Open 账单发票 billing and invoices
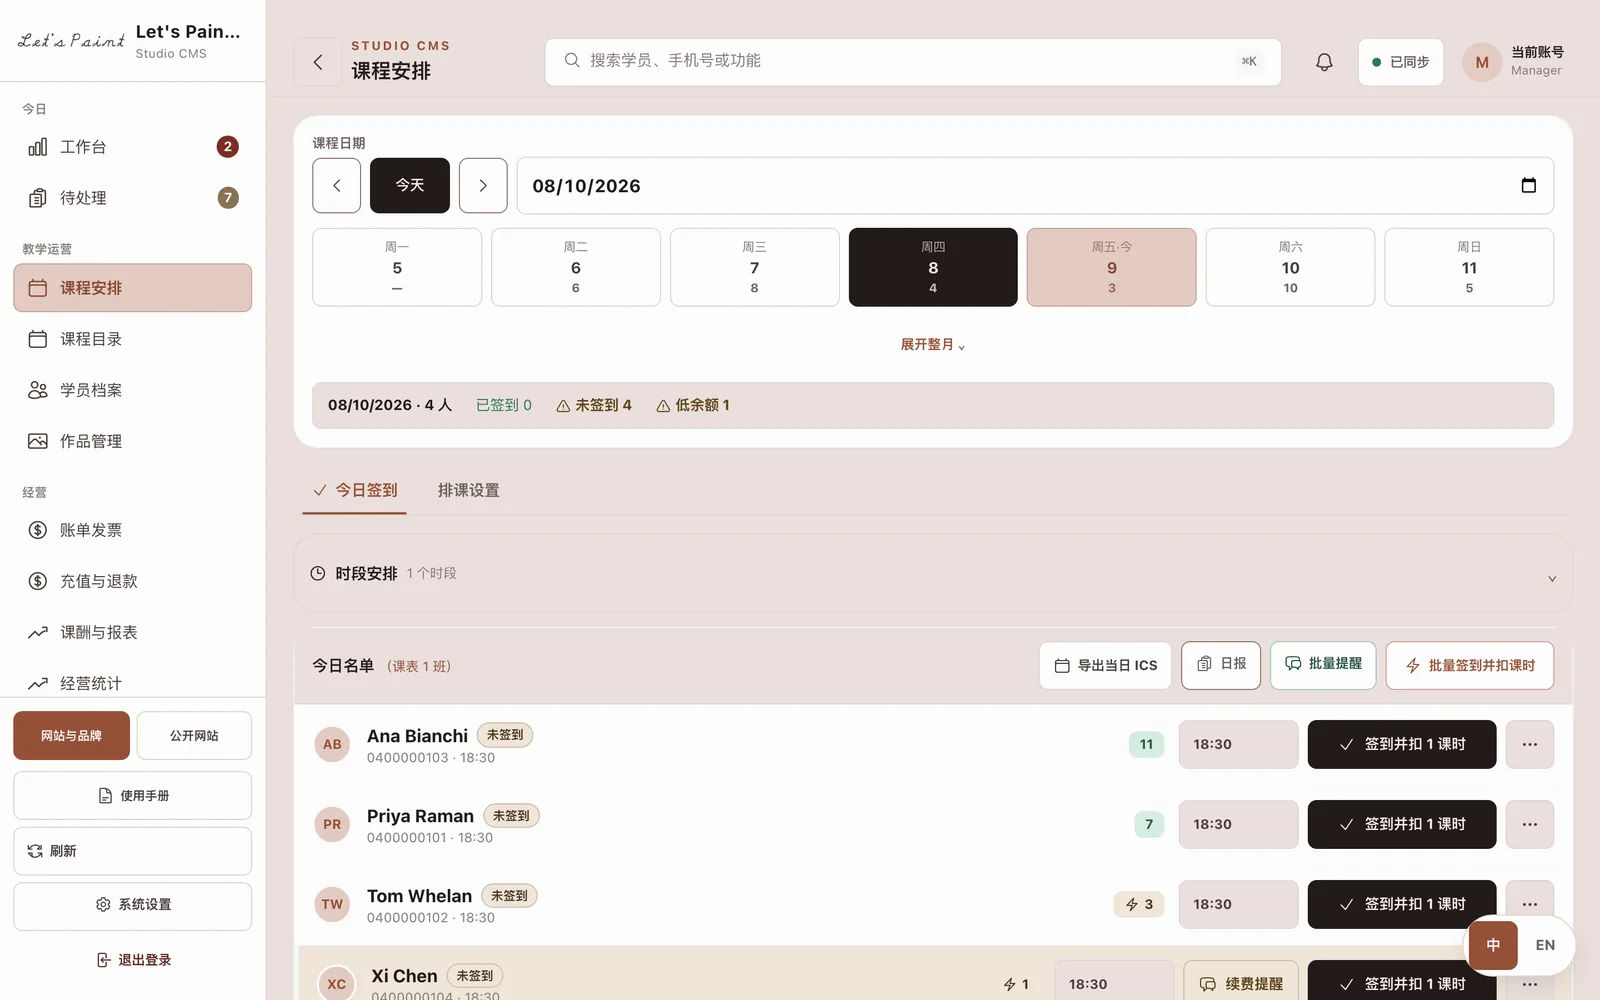The height and width of the screenshot is (1000, 1600). [x=133, y=530]
